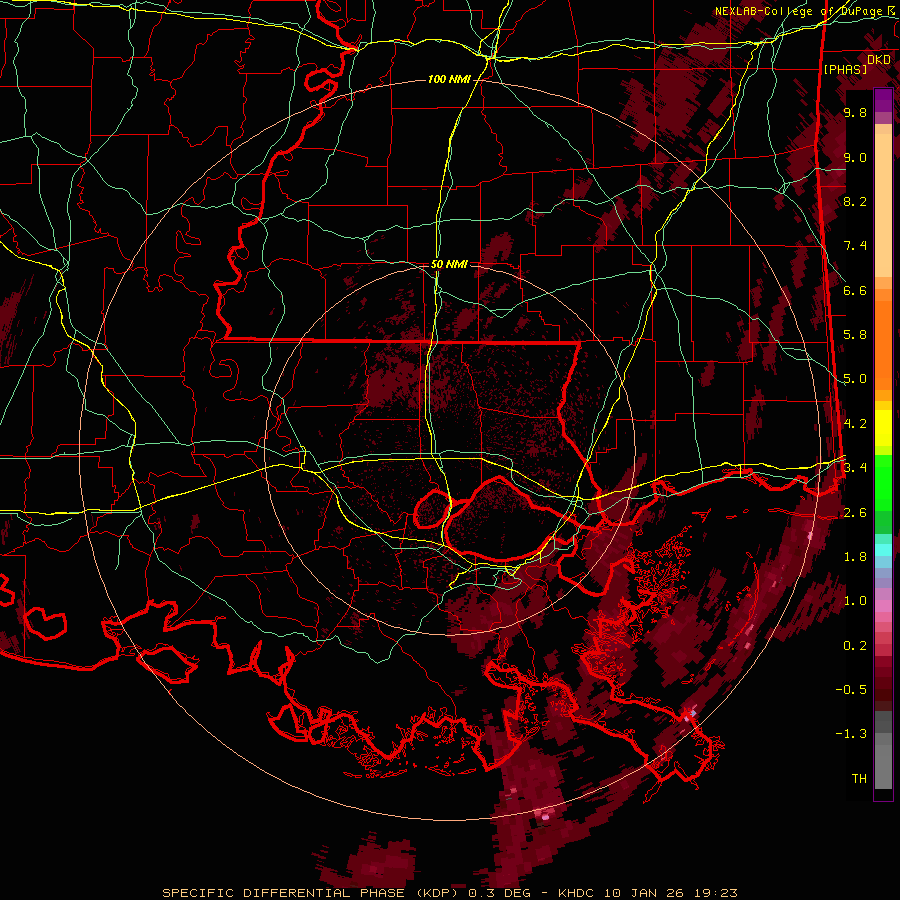This screenshot has height=900, width=900.
Task: Click the 2.6 scale value
Action: (855, 513)
